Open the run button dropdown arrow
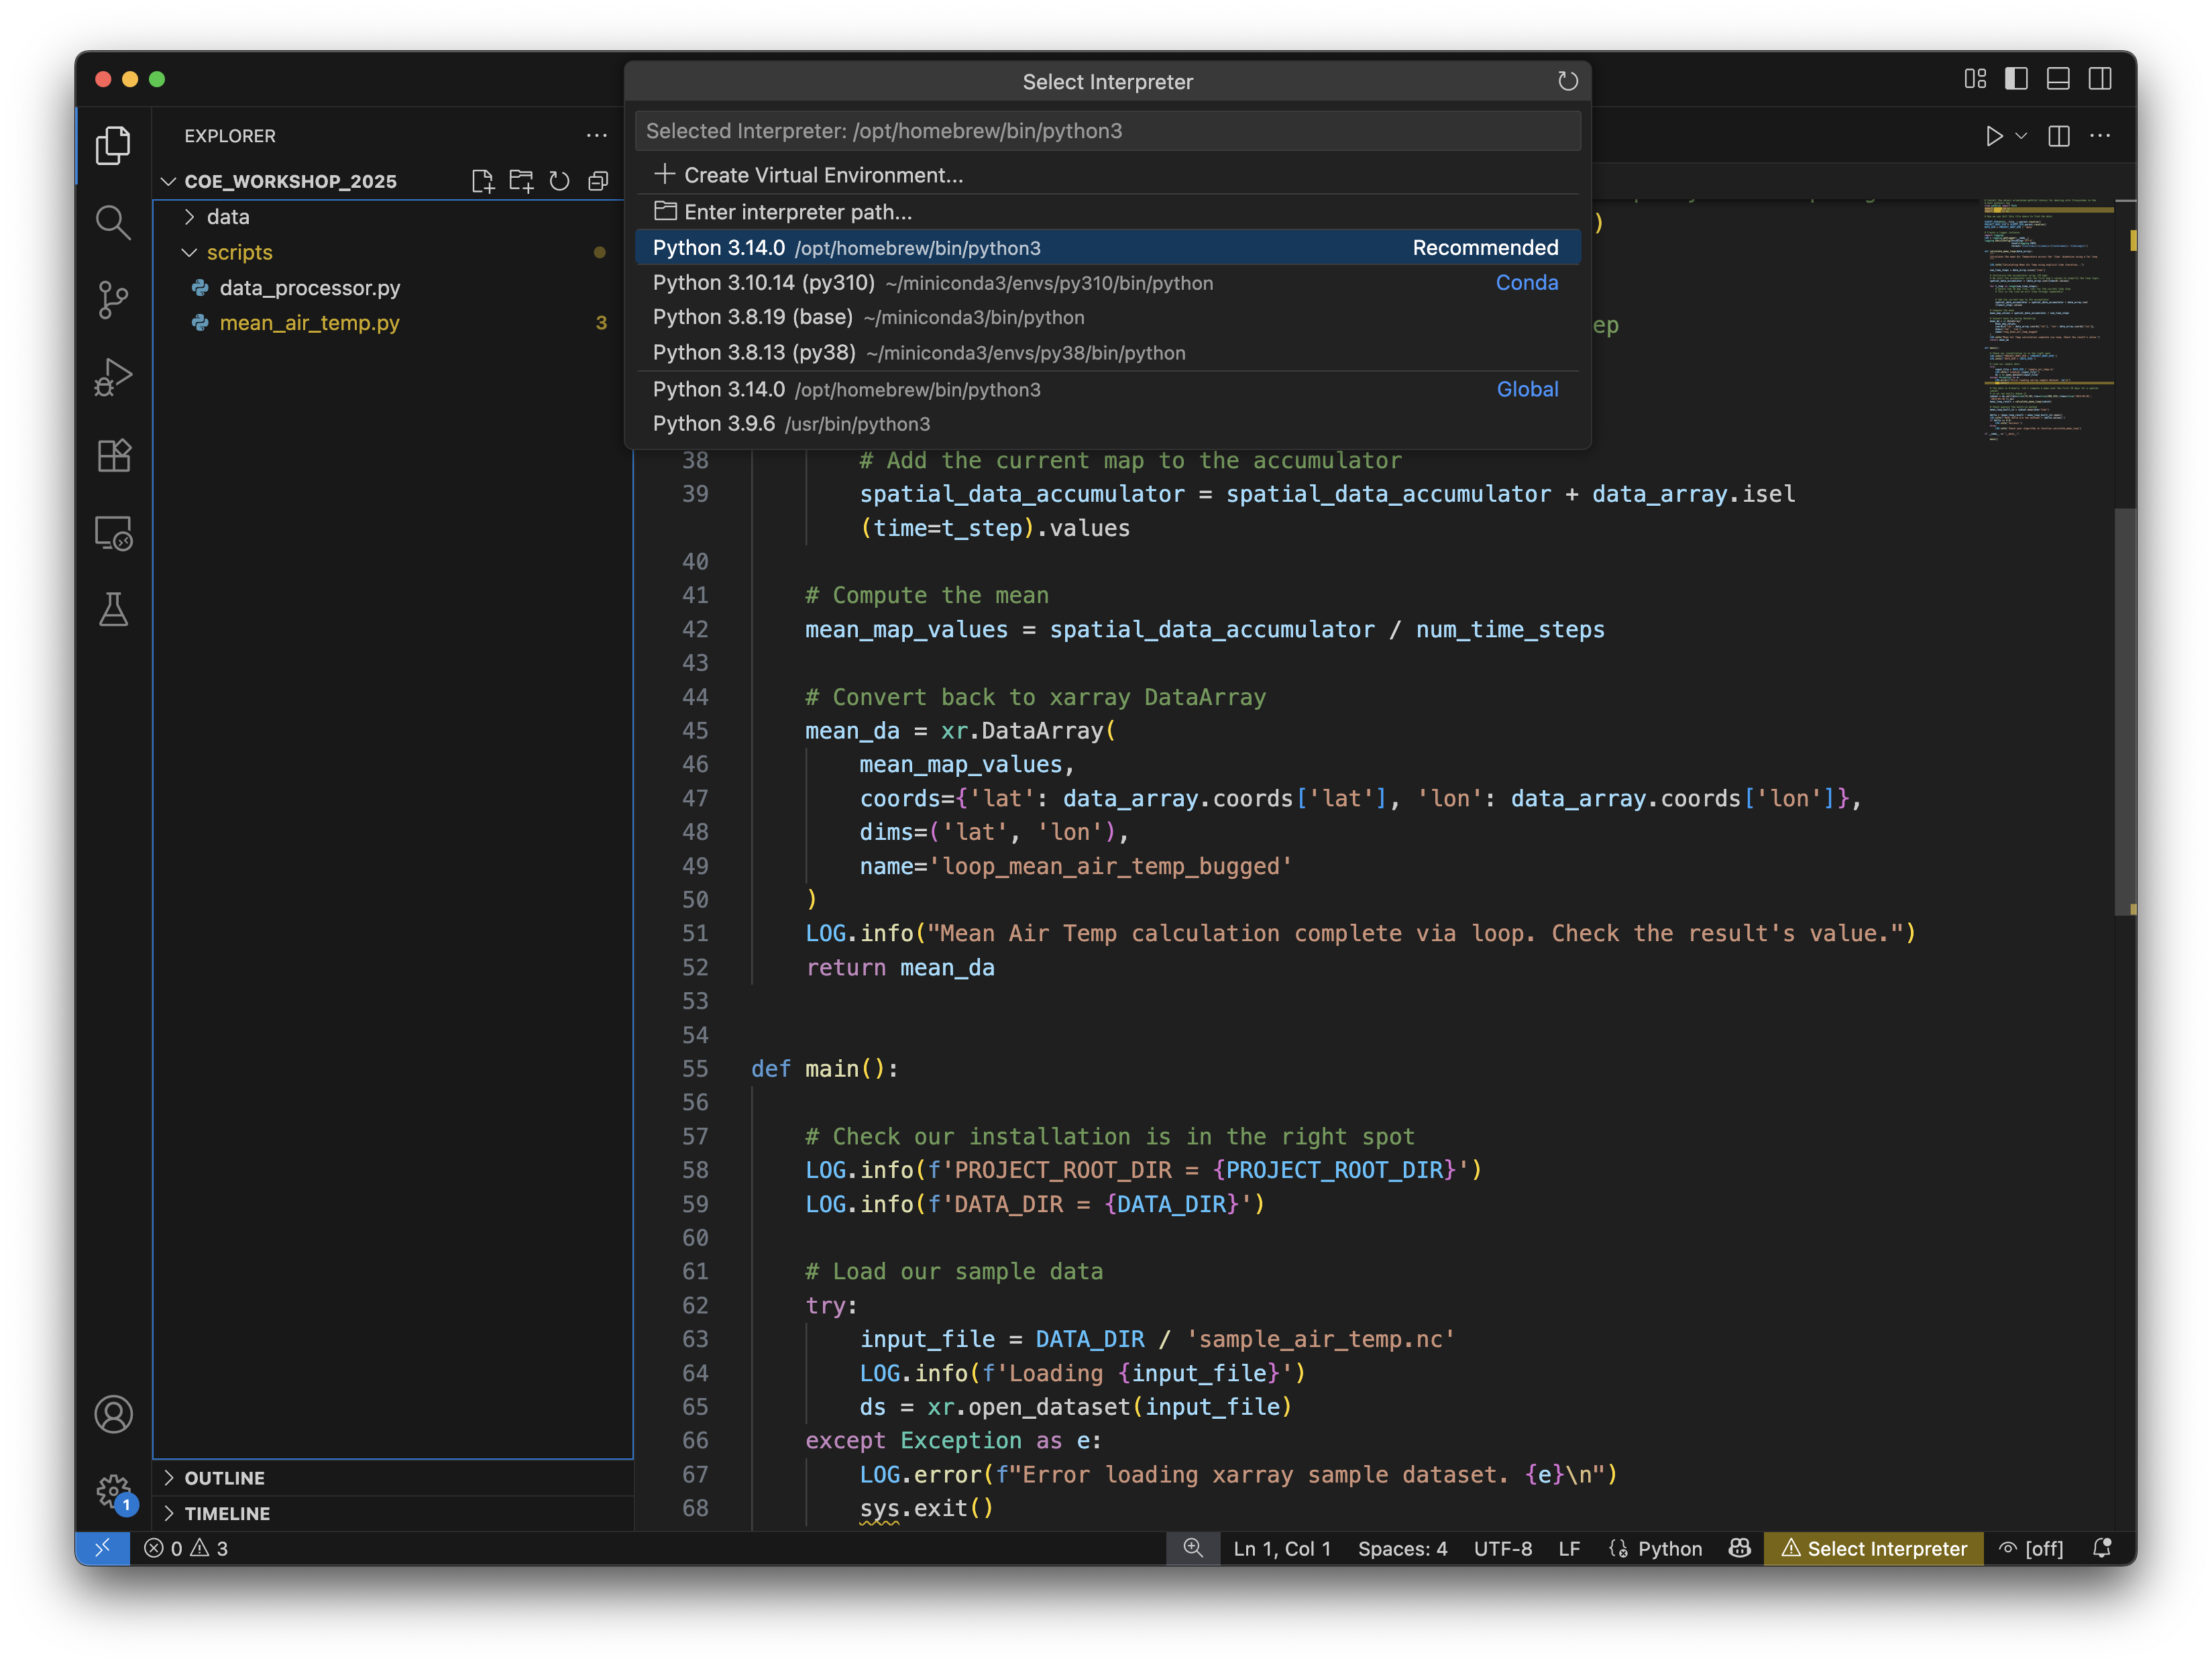 2021,136
